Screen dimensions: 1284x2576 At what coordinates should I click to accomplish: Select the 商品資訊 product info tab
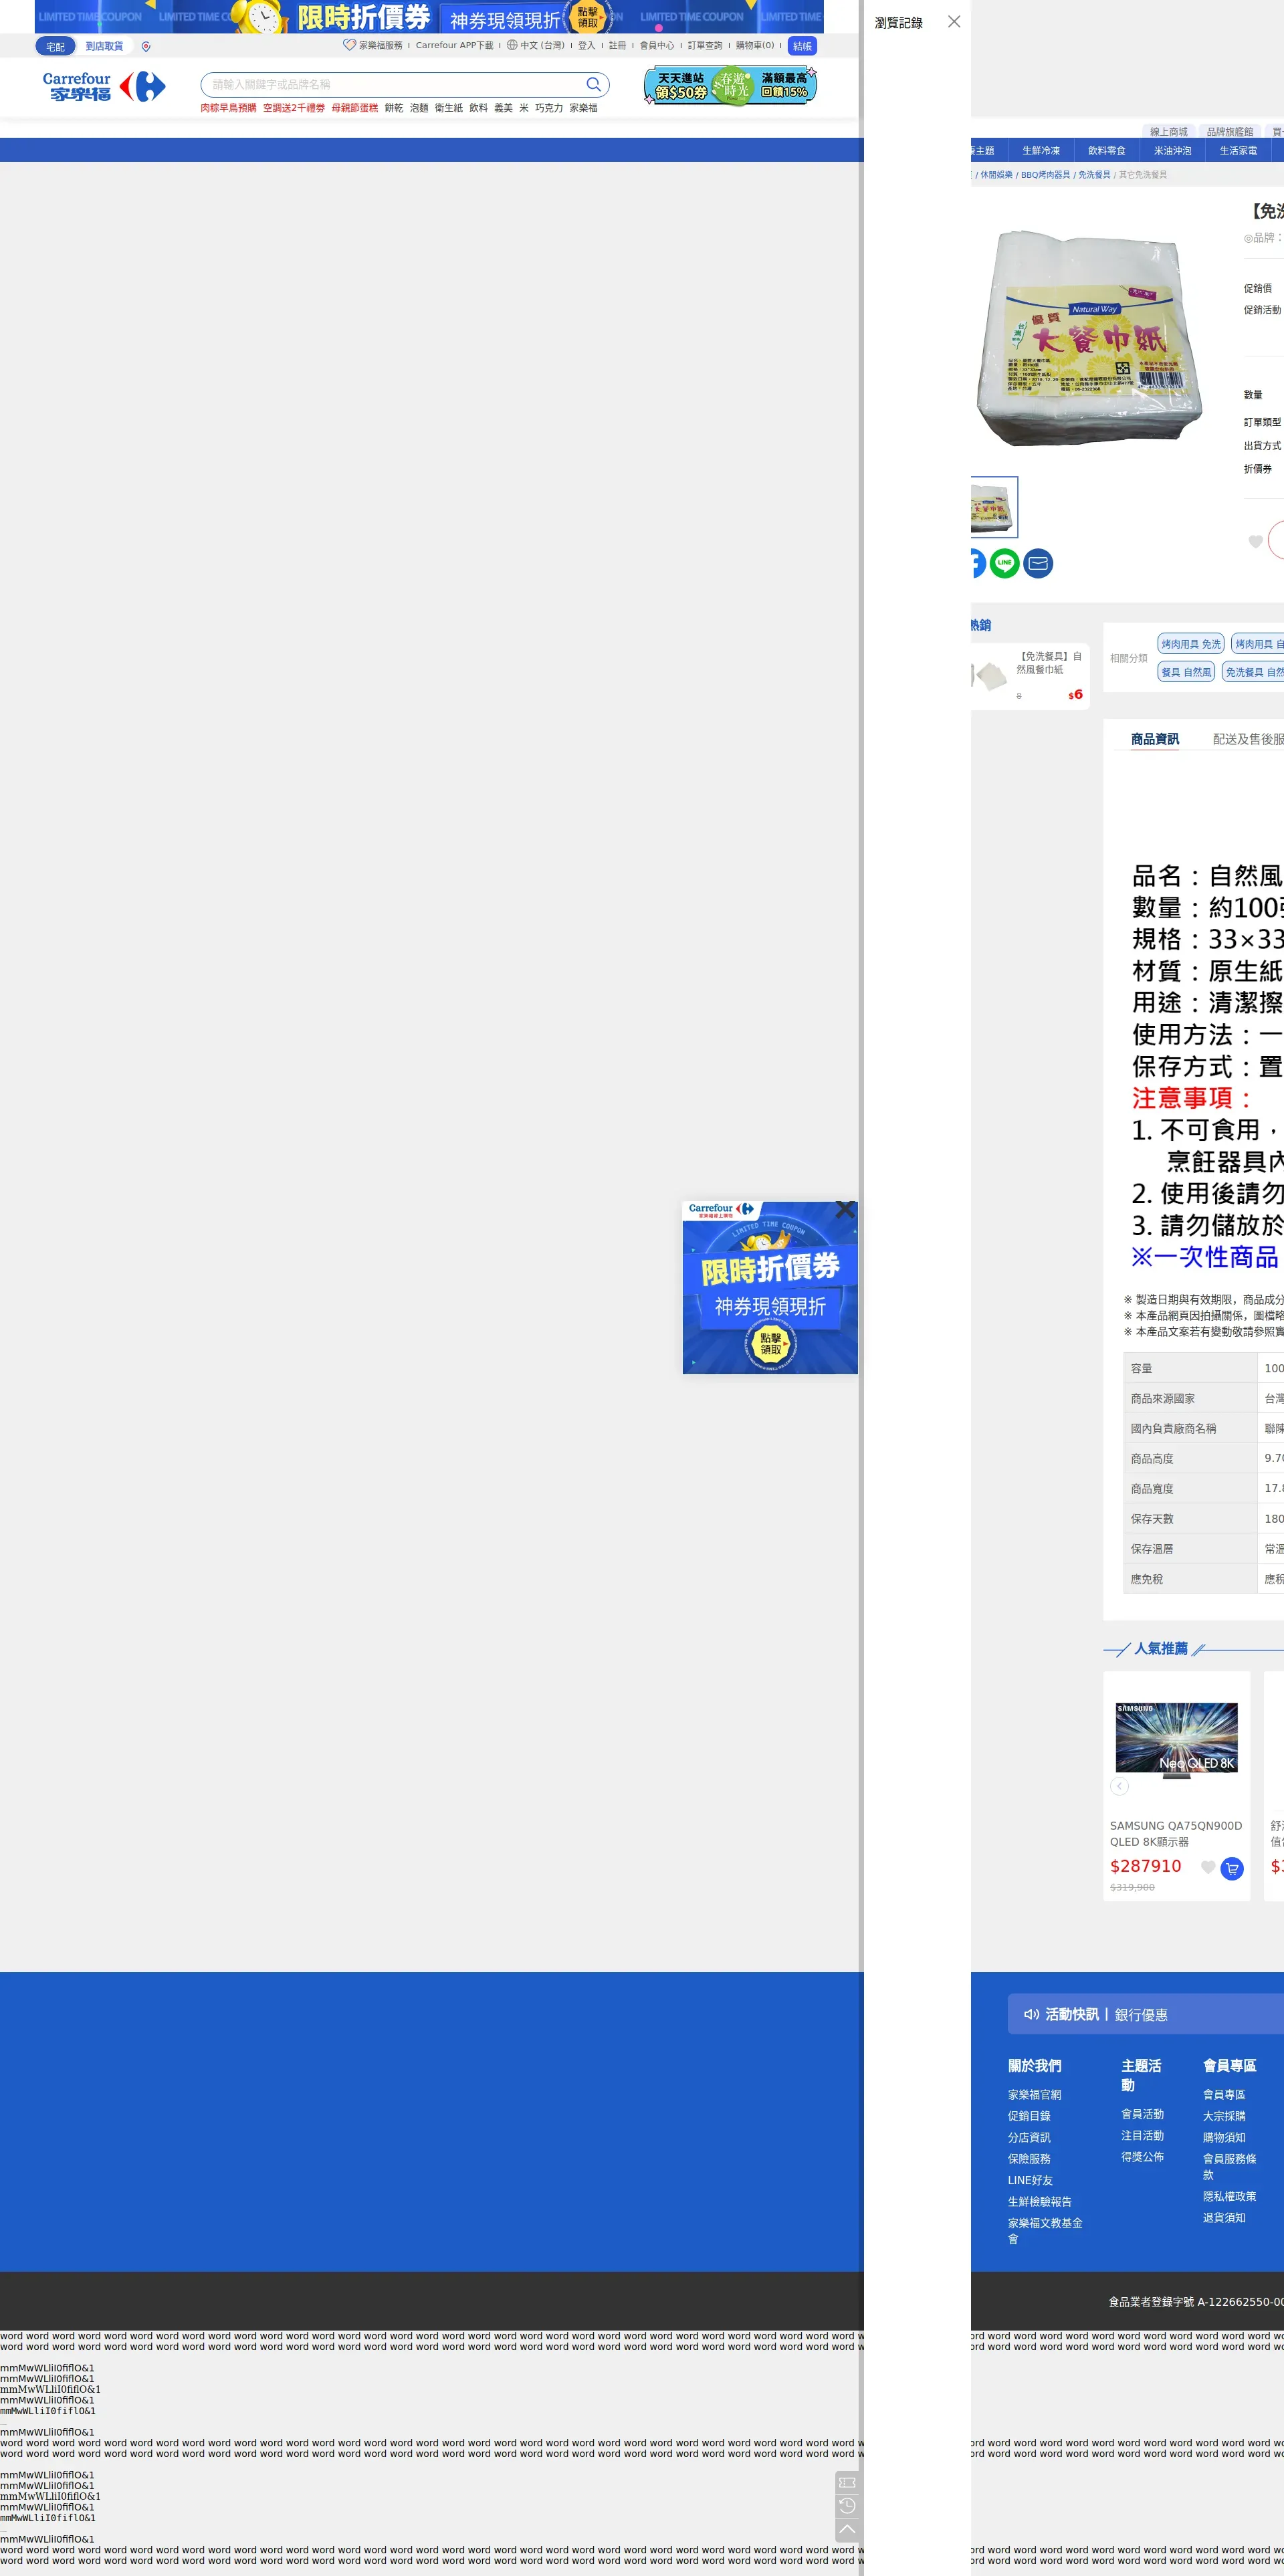[x=1154, y=739]
